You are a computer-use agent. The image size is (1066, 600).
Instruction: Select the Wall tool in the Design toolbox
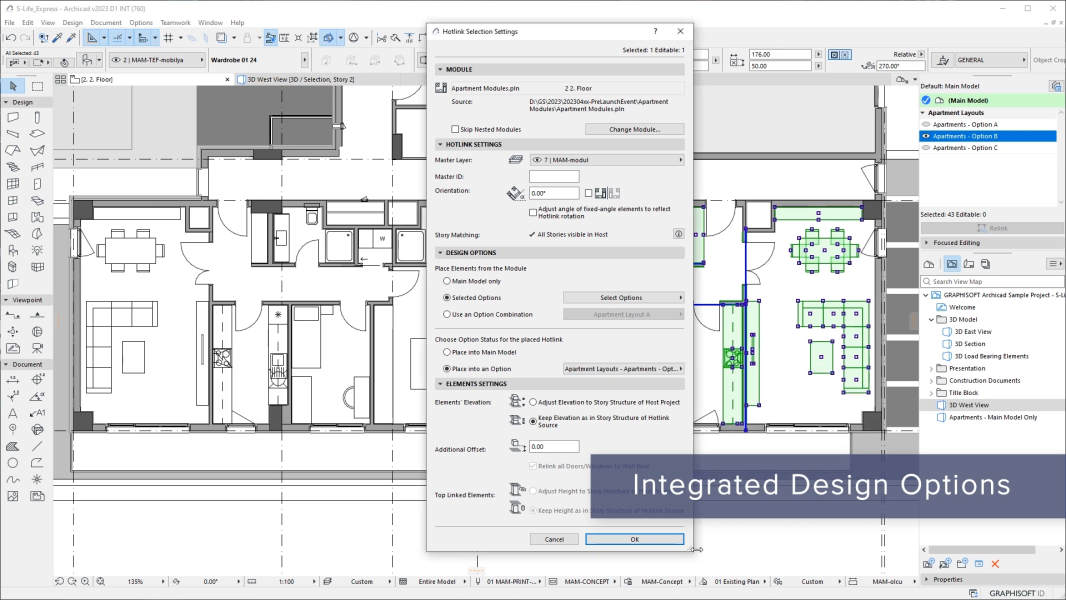pyautogui.click(x=13, y=117)
